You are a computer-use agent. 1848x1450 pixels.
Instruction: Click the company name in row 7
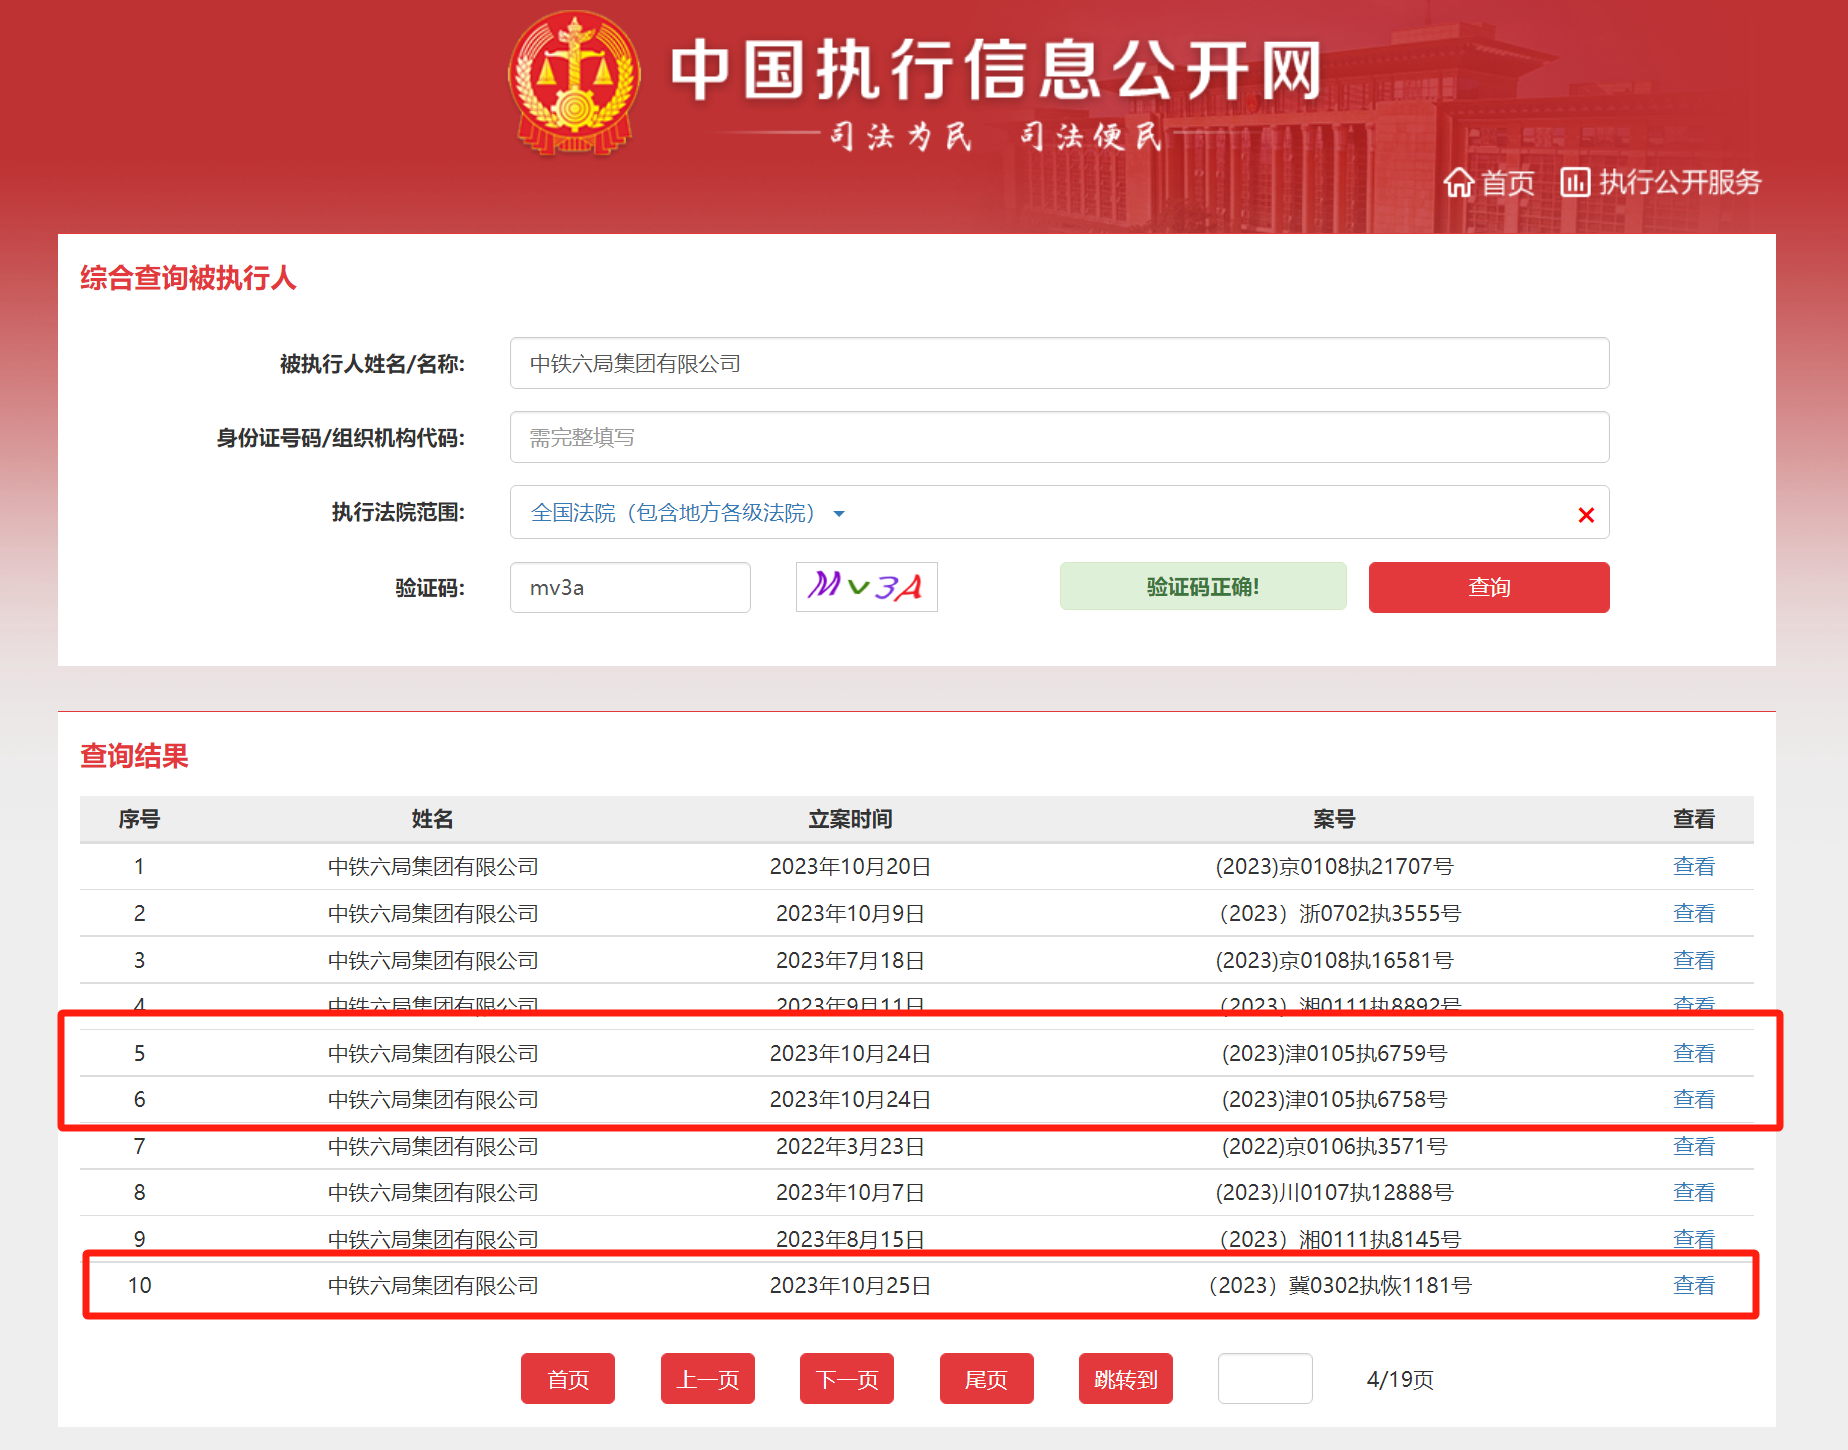(x=433, y=1146)
